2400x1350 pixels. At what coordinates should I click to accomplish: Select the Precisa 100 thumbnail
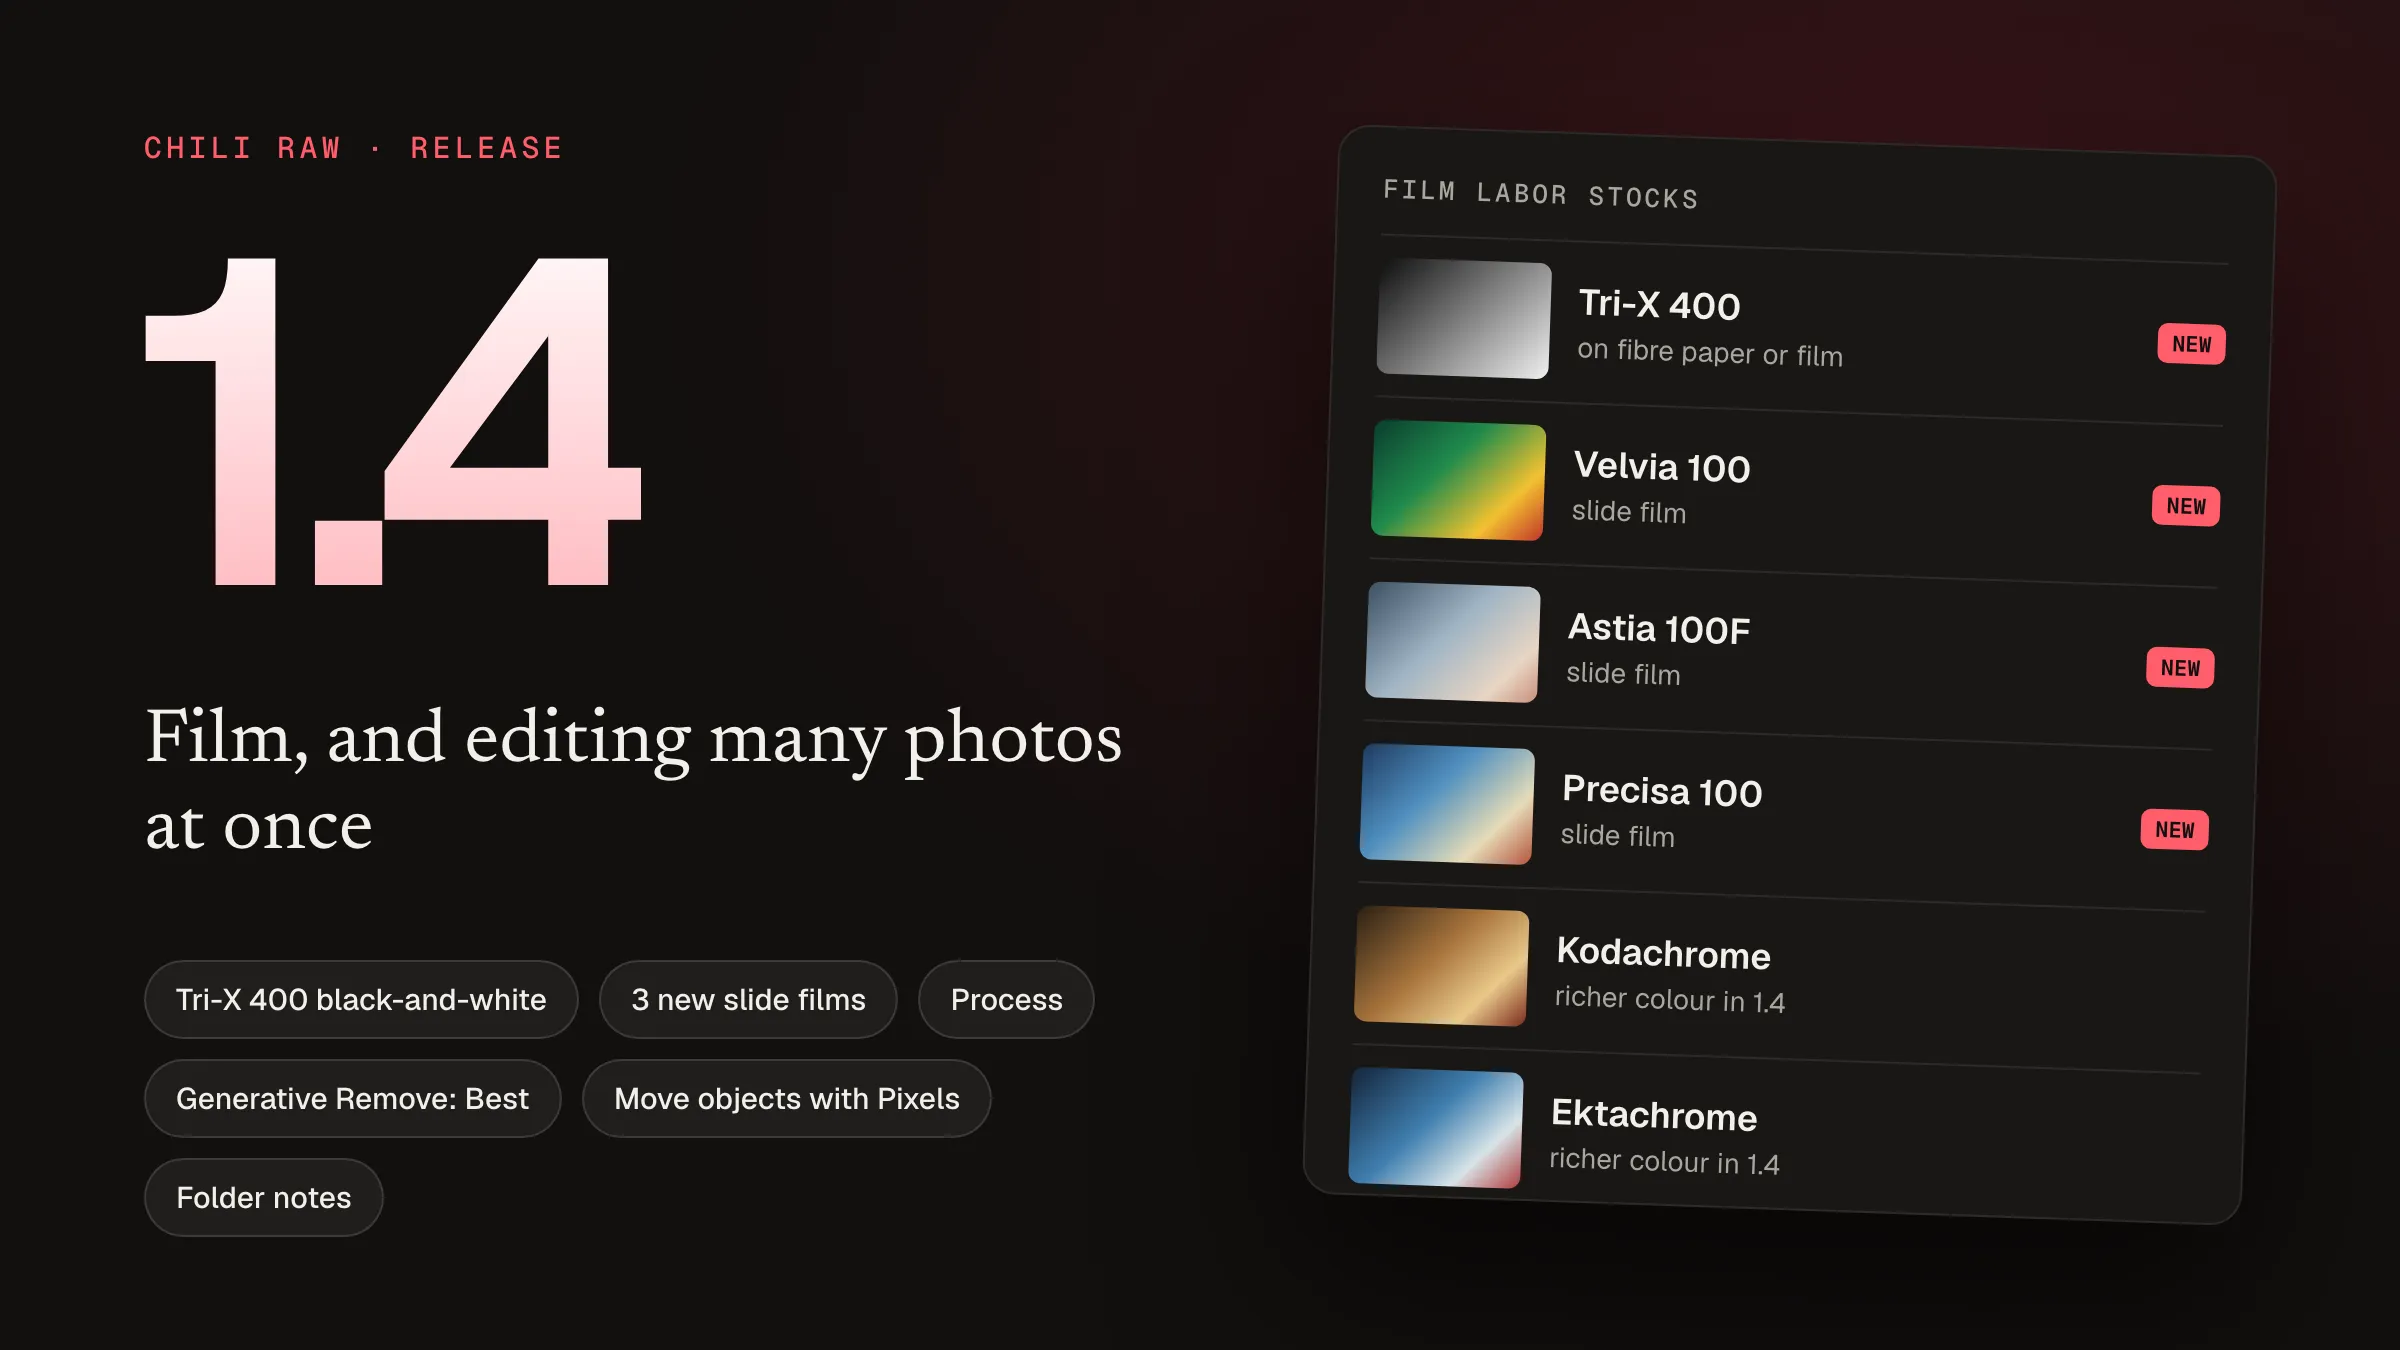[x=1447, y=805]
